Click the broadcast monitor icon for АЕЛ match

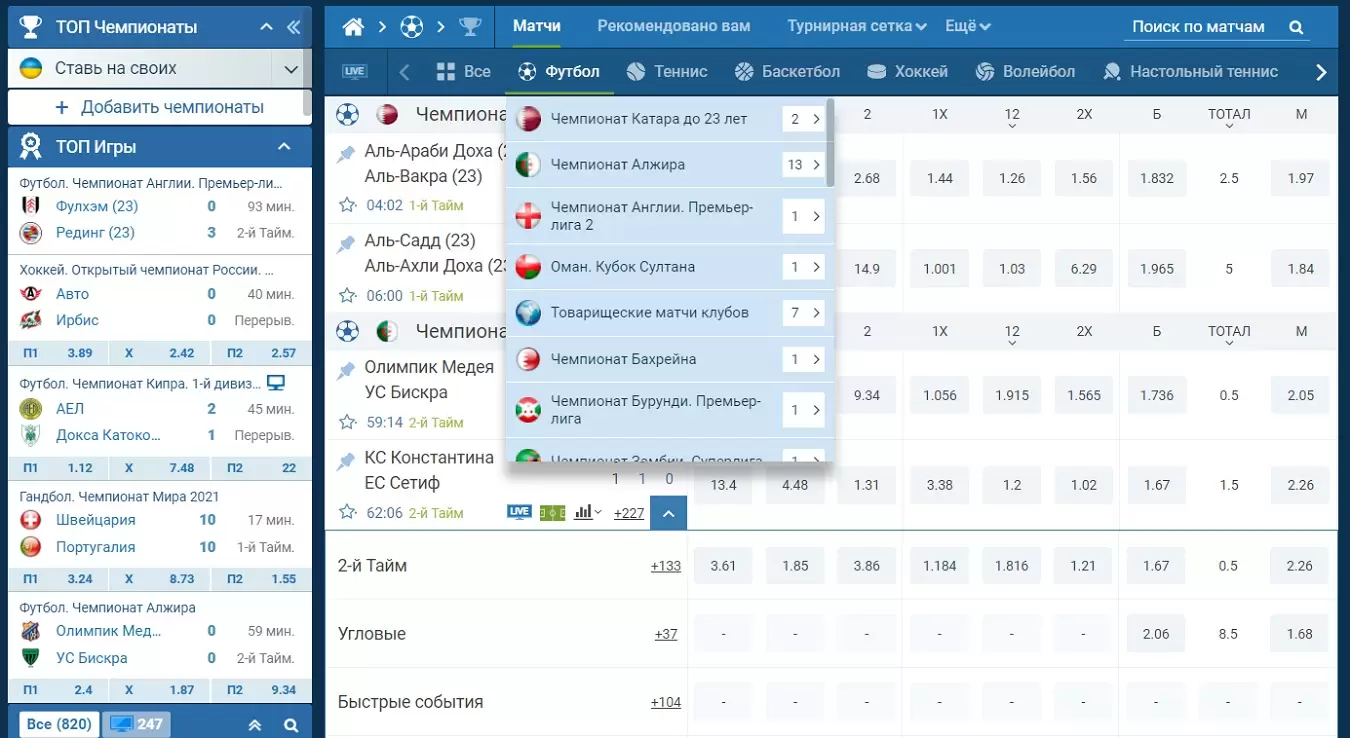coord(277,383)
